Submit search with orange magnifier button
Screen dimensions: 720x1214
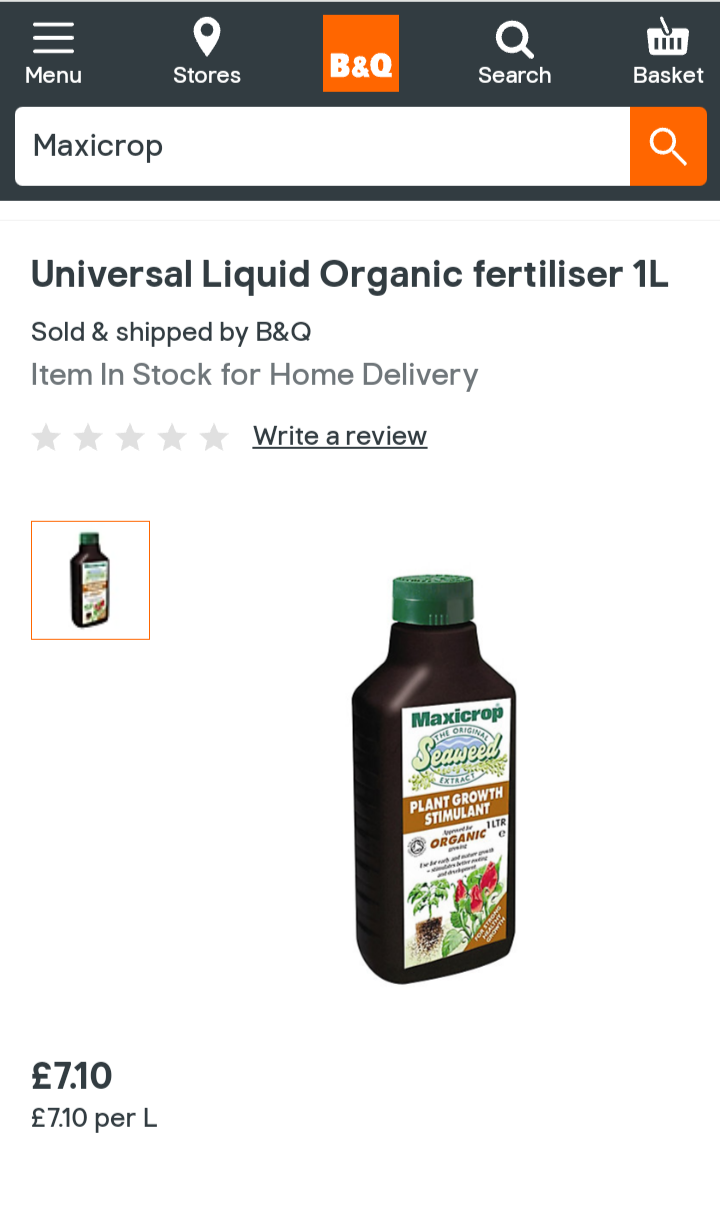tap(668, 146)
